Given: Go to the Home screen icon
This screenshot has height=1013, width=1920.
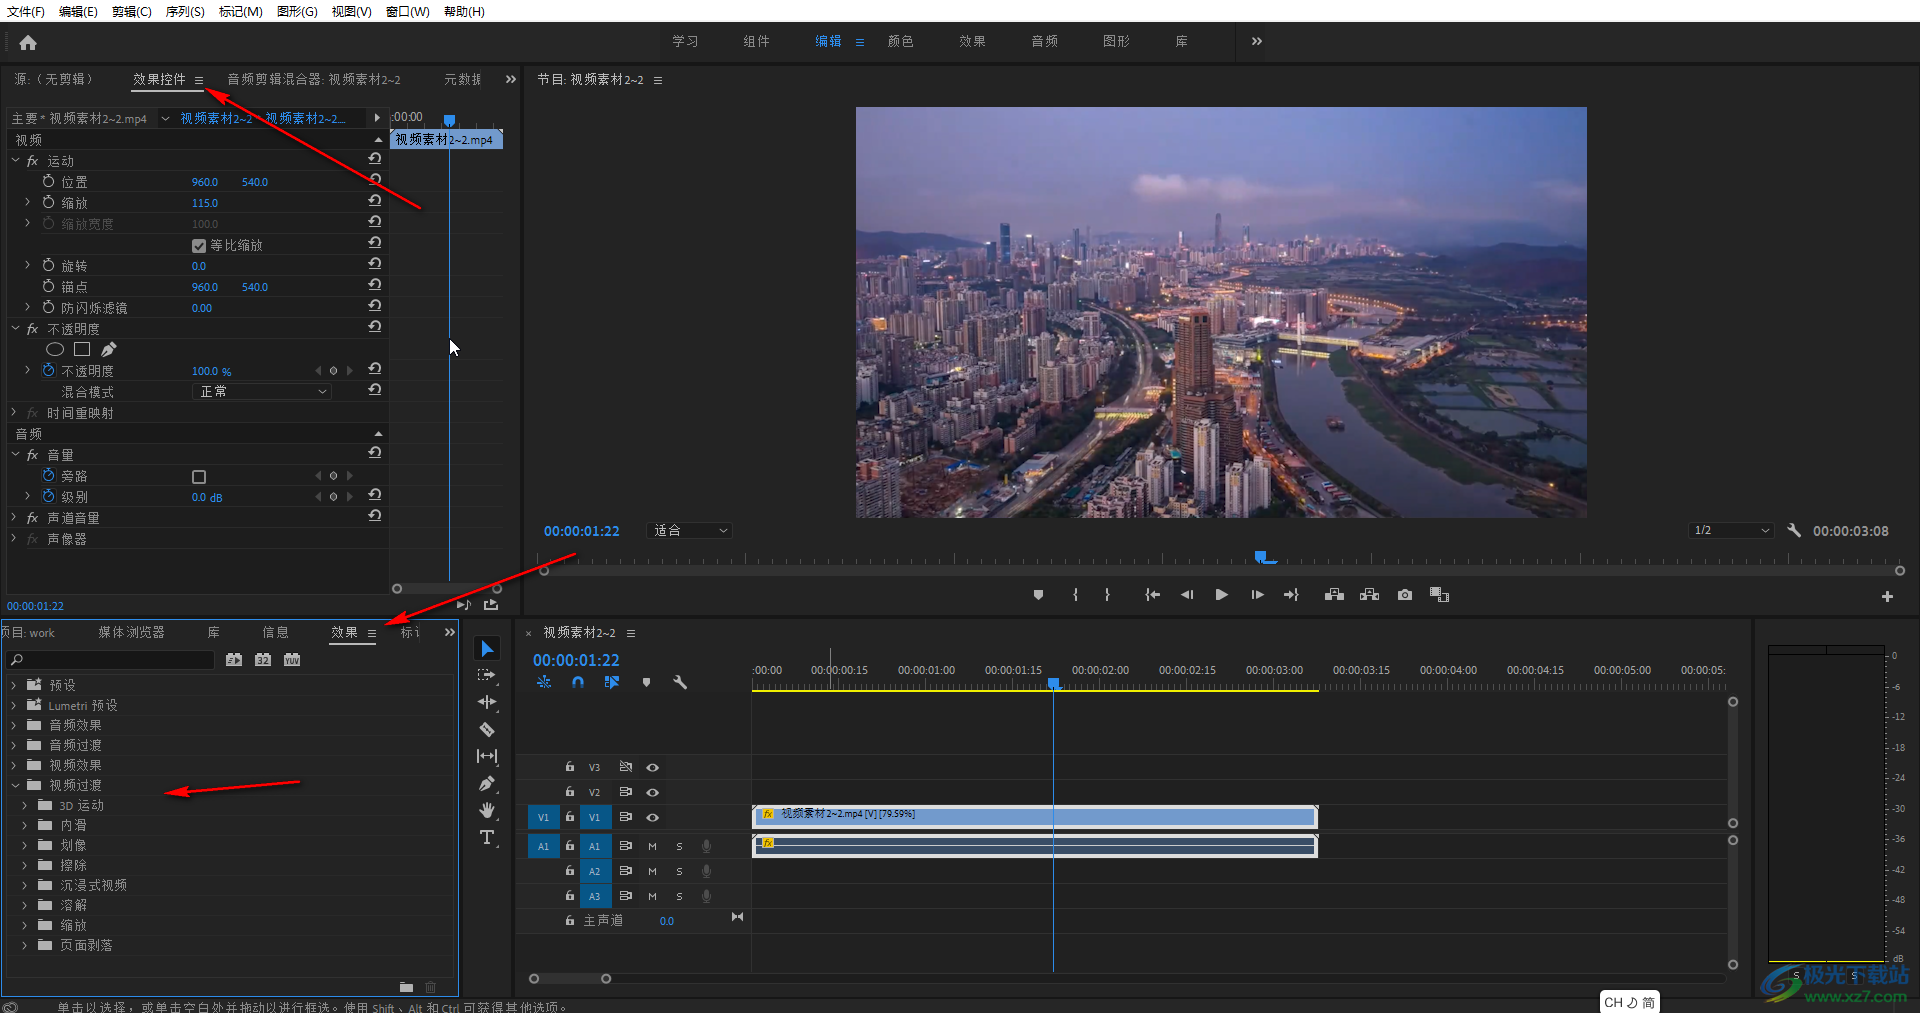Looking at the screenshot, I should pyautogui.click(x=28, y=42).
